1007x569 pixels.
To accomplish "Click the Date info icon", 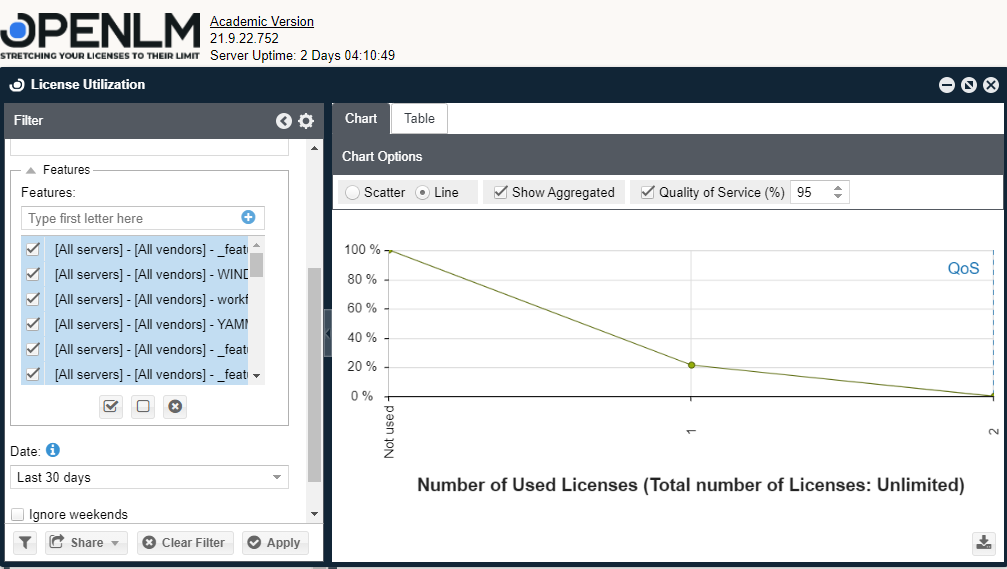I will tap(53, 450).
